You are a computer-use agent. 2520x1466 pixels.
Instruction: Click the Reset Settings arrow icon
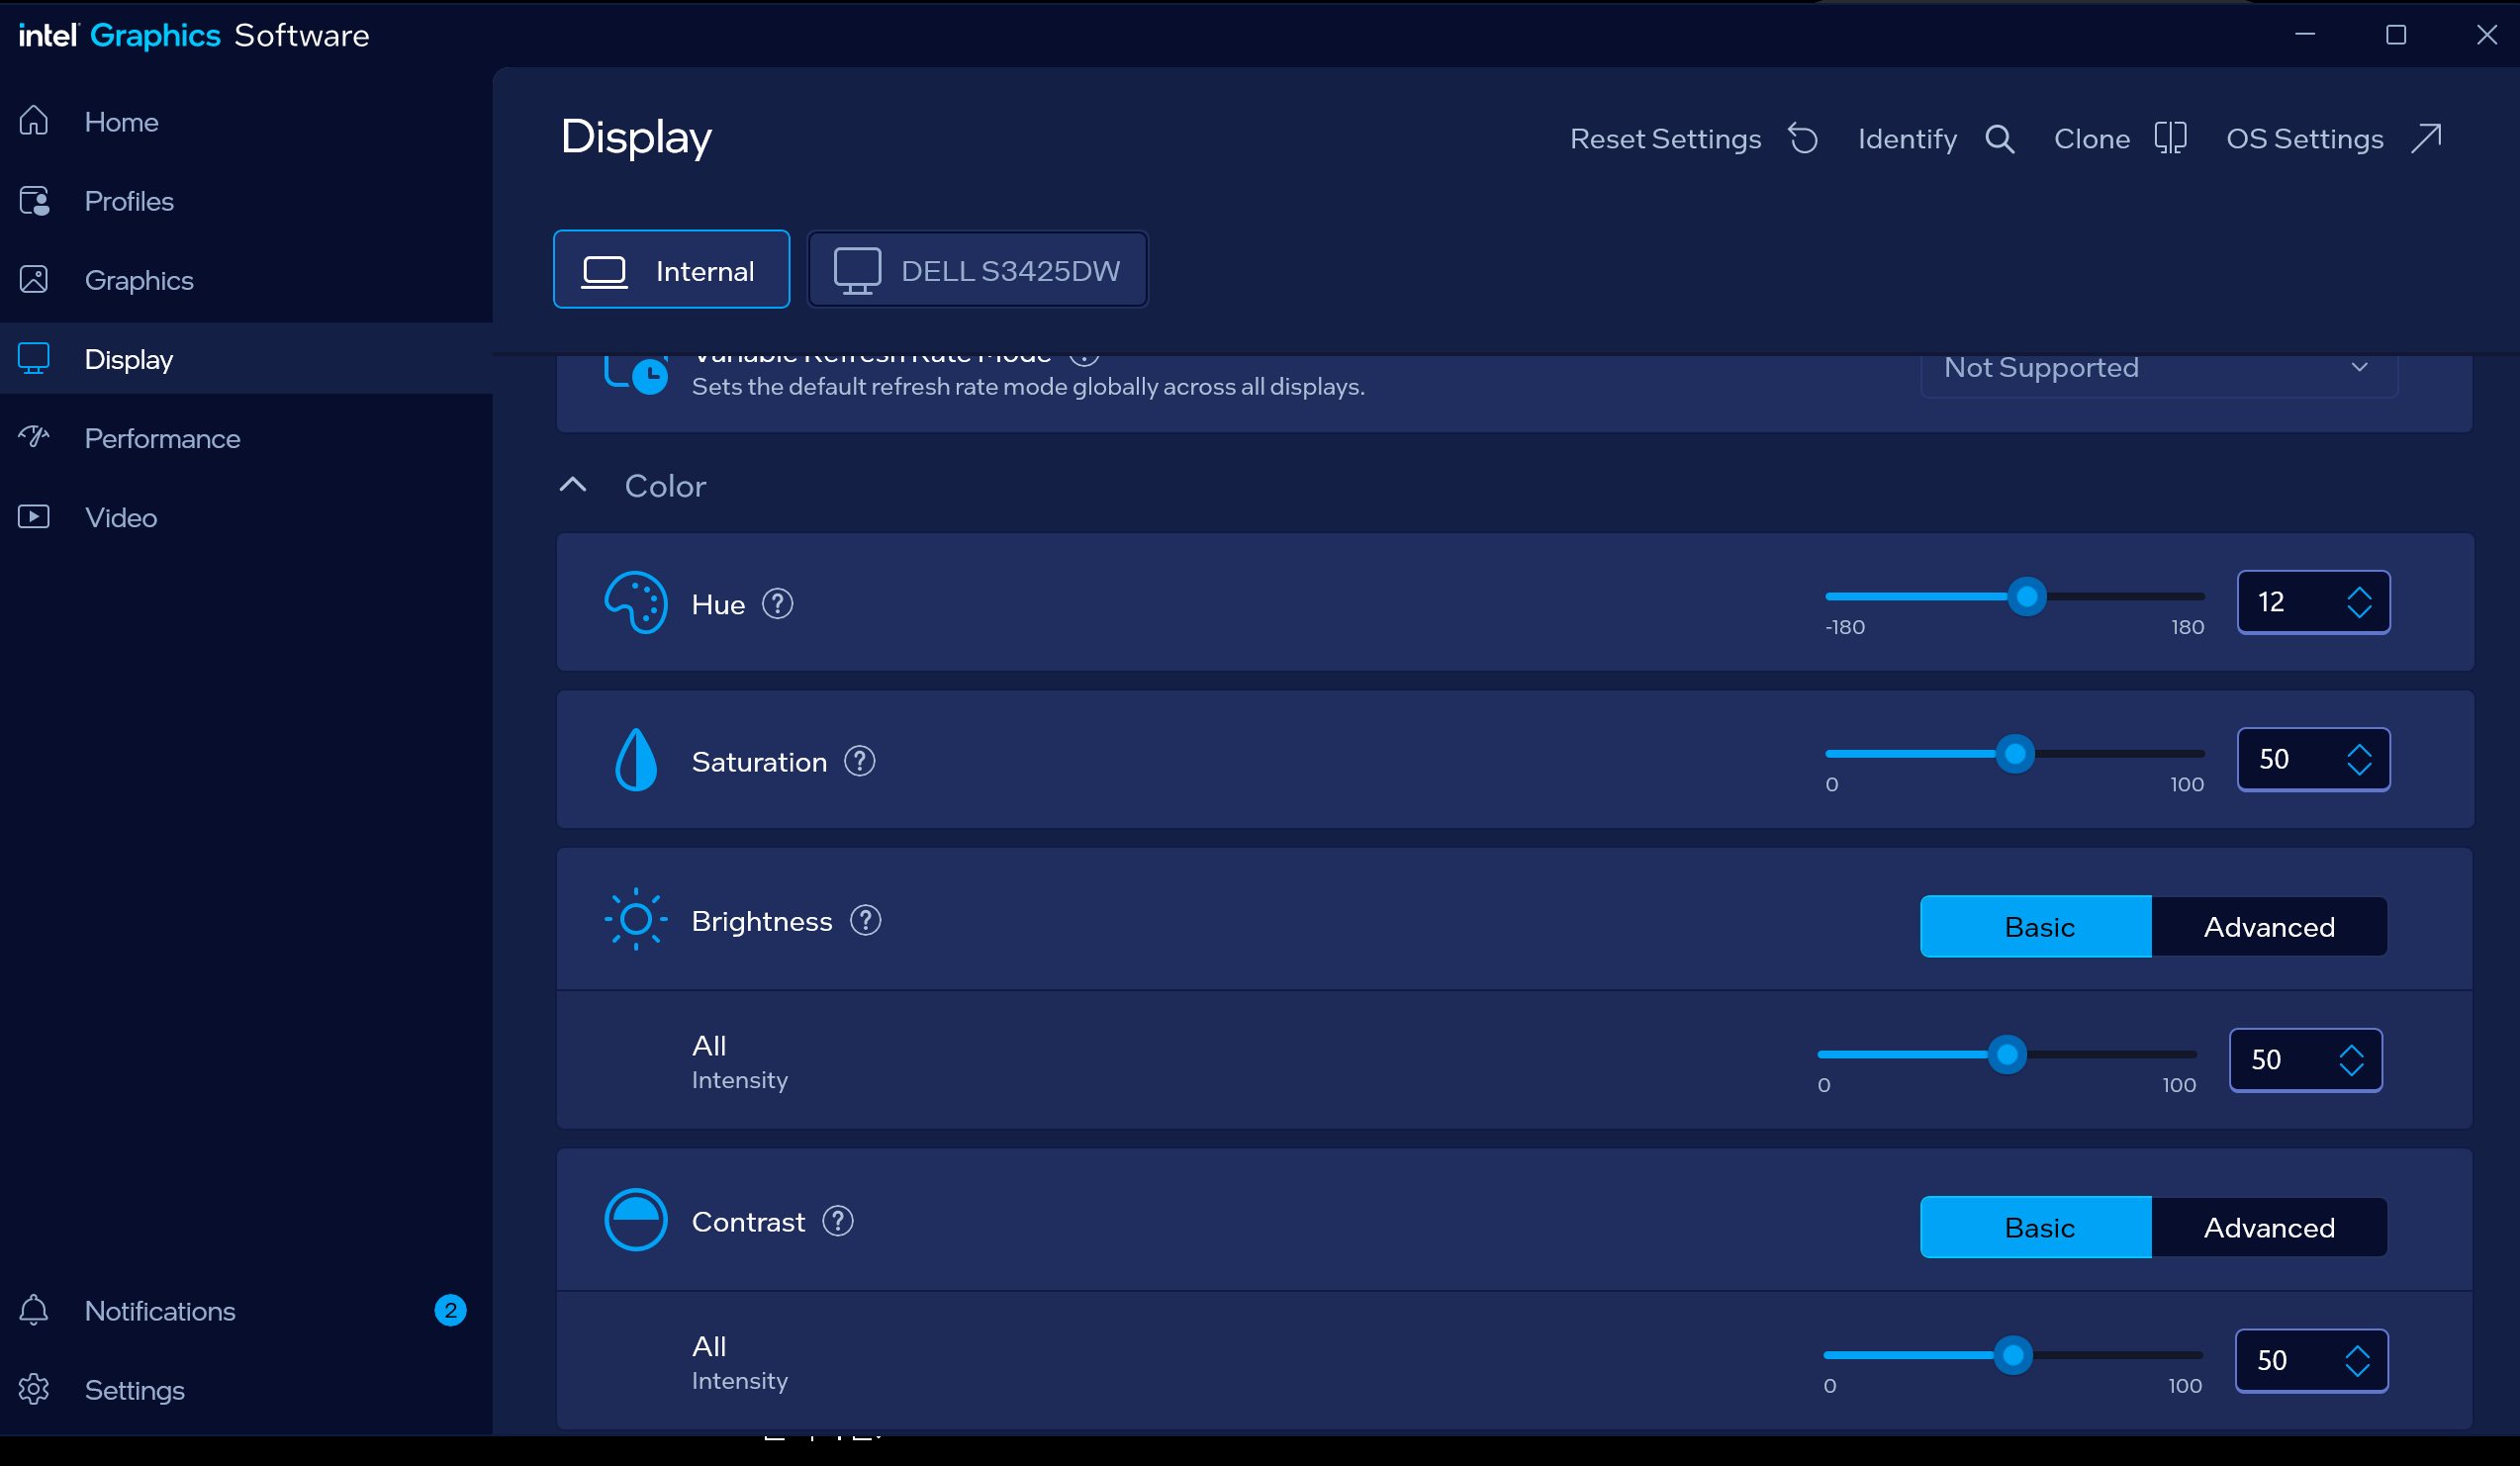pyautogui.click(x=1803, y=138)
